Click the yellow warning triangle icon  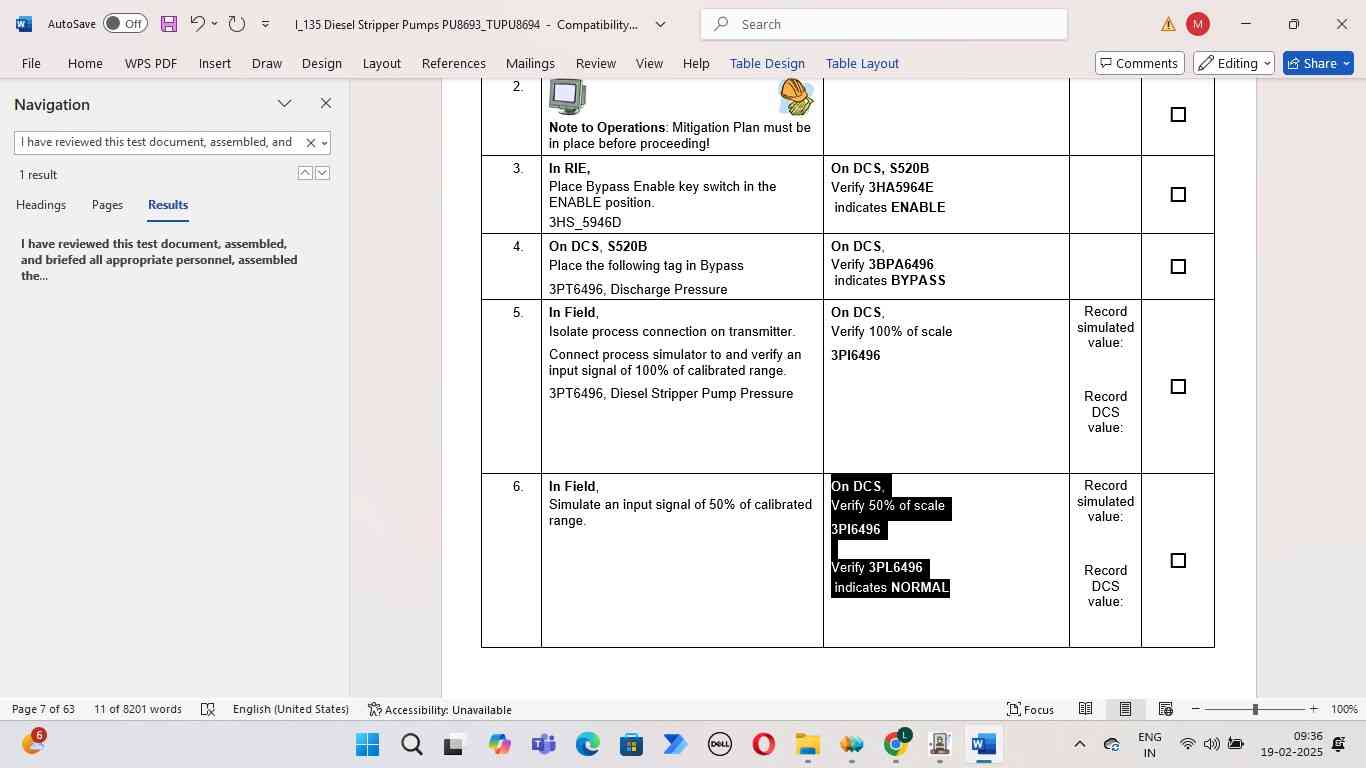coord(1168,24)
